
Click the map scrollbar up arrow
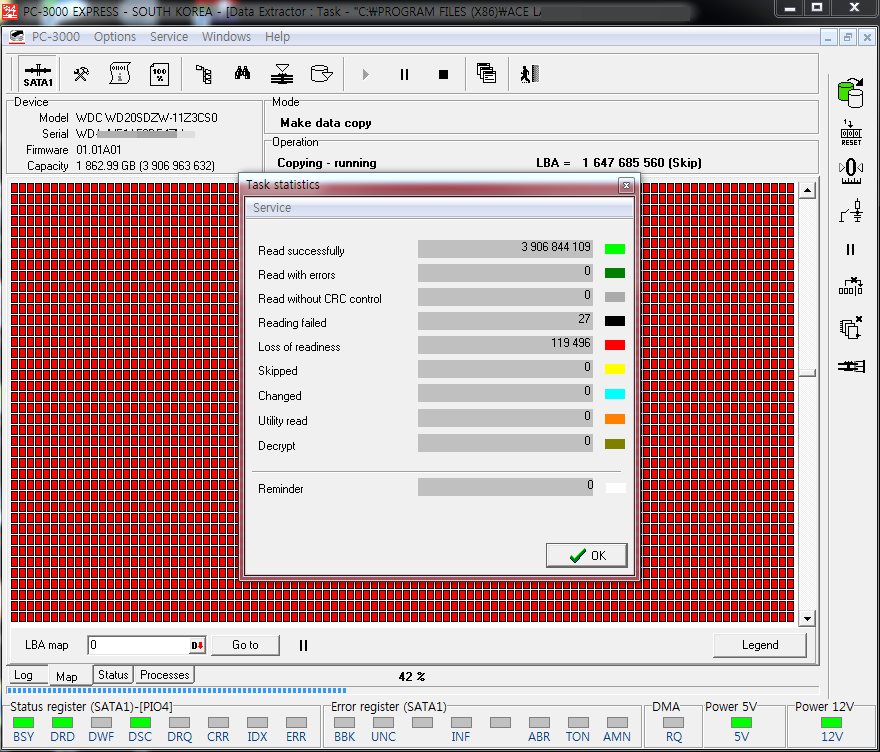click(807, 191)
